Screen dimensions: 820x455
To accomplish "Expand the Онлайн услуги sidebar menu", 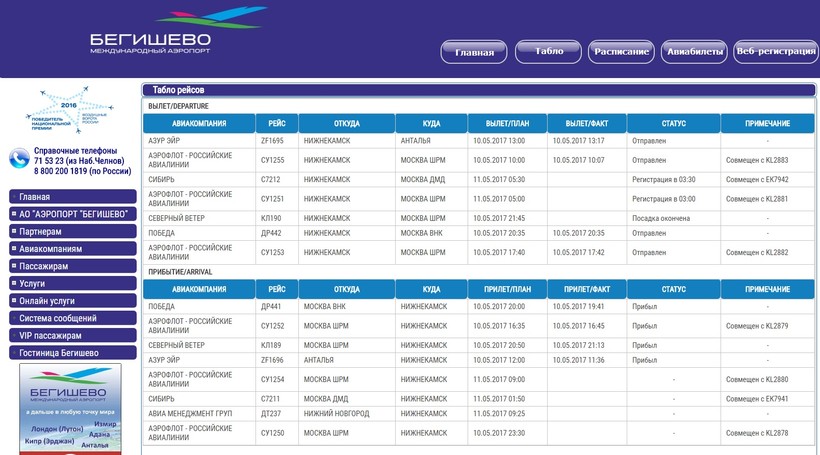I will coord(72,301).
